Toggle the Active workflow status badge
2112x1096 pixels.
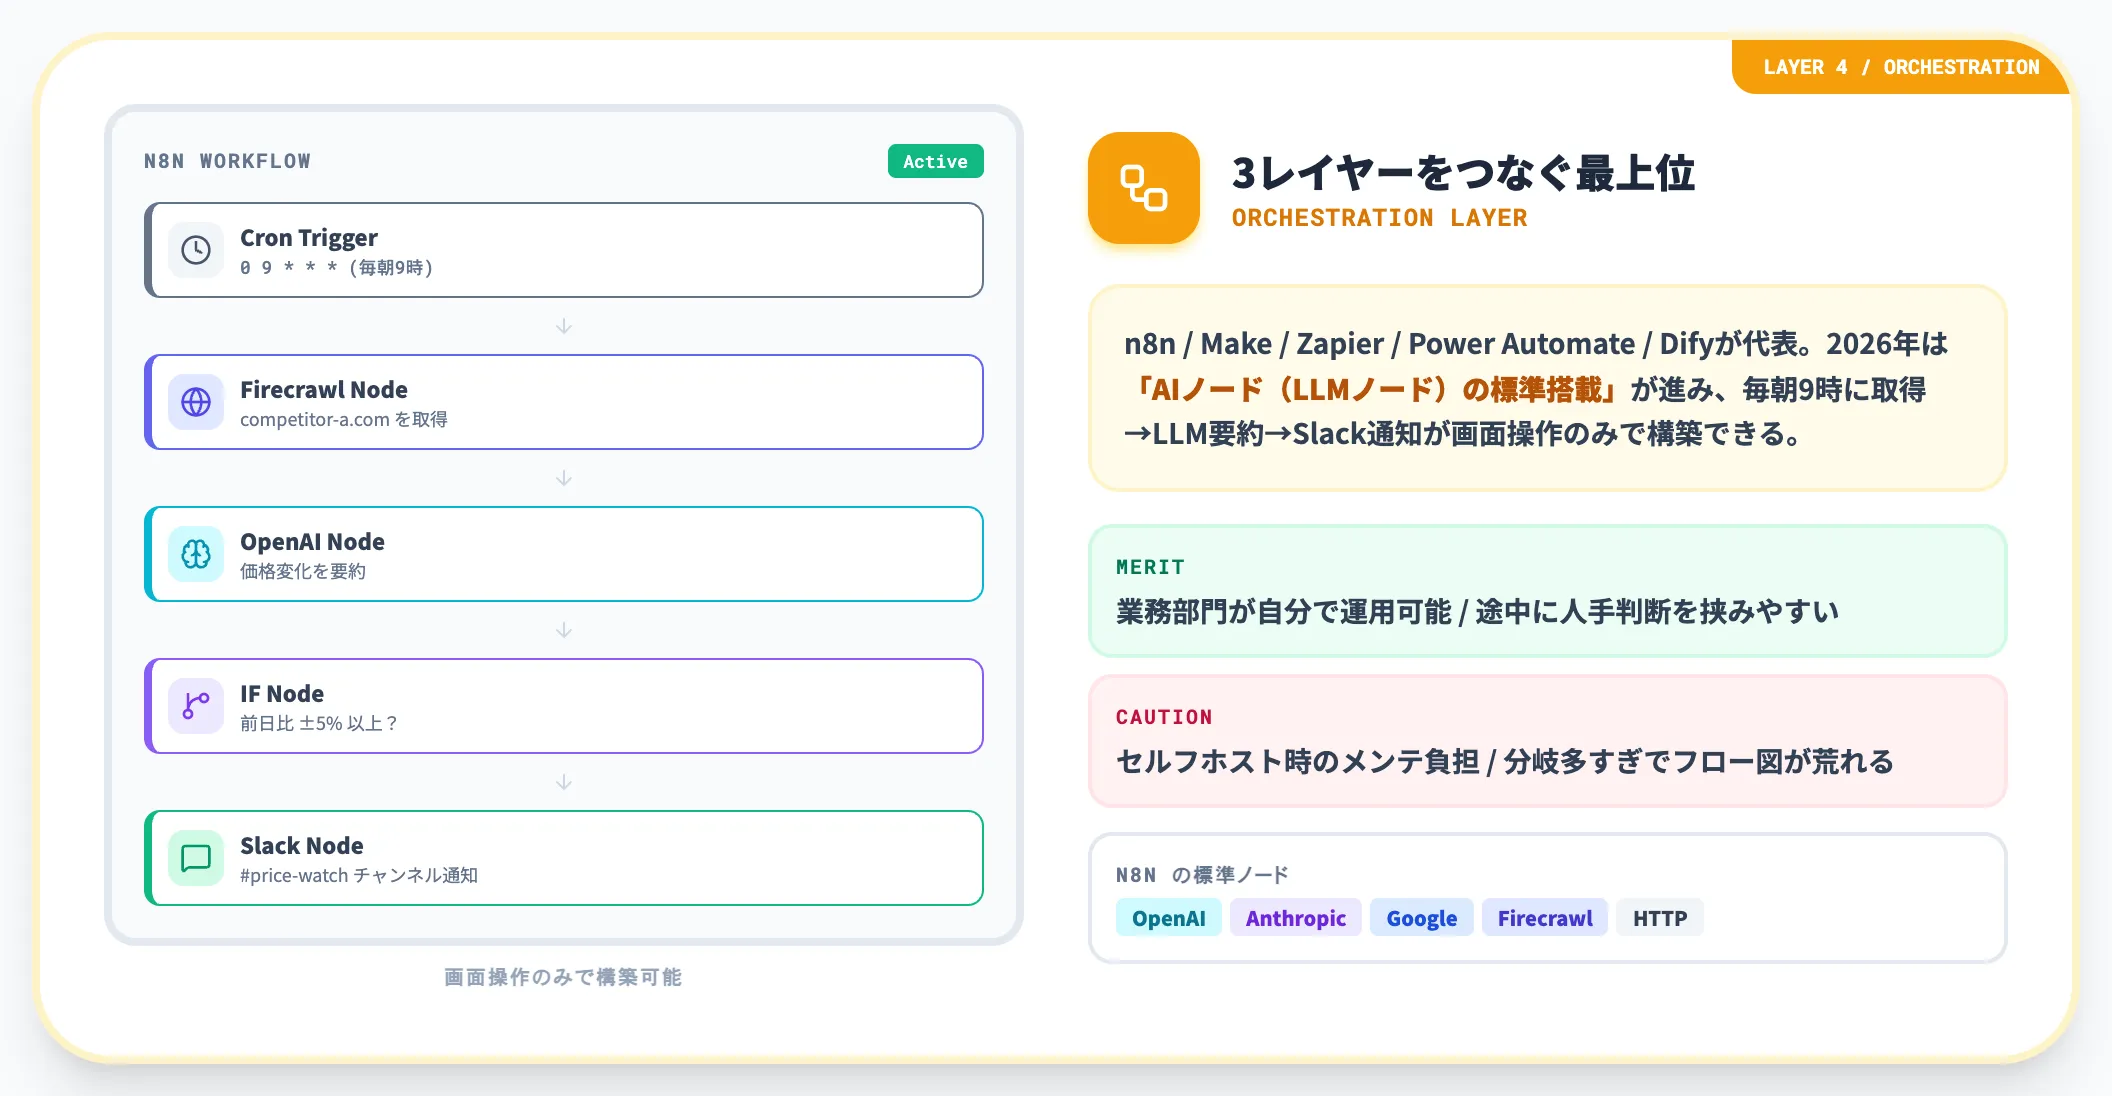click(x=935, y=161)
